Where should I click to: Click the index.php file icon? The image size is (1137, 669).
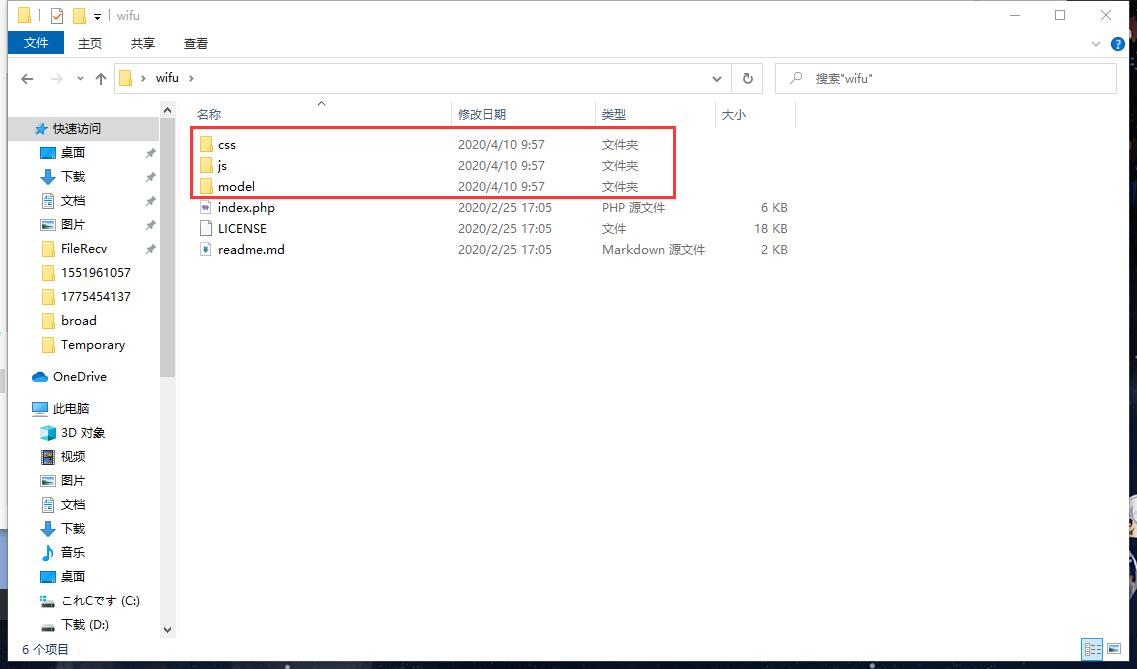(x=207, y=207)
